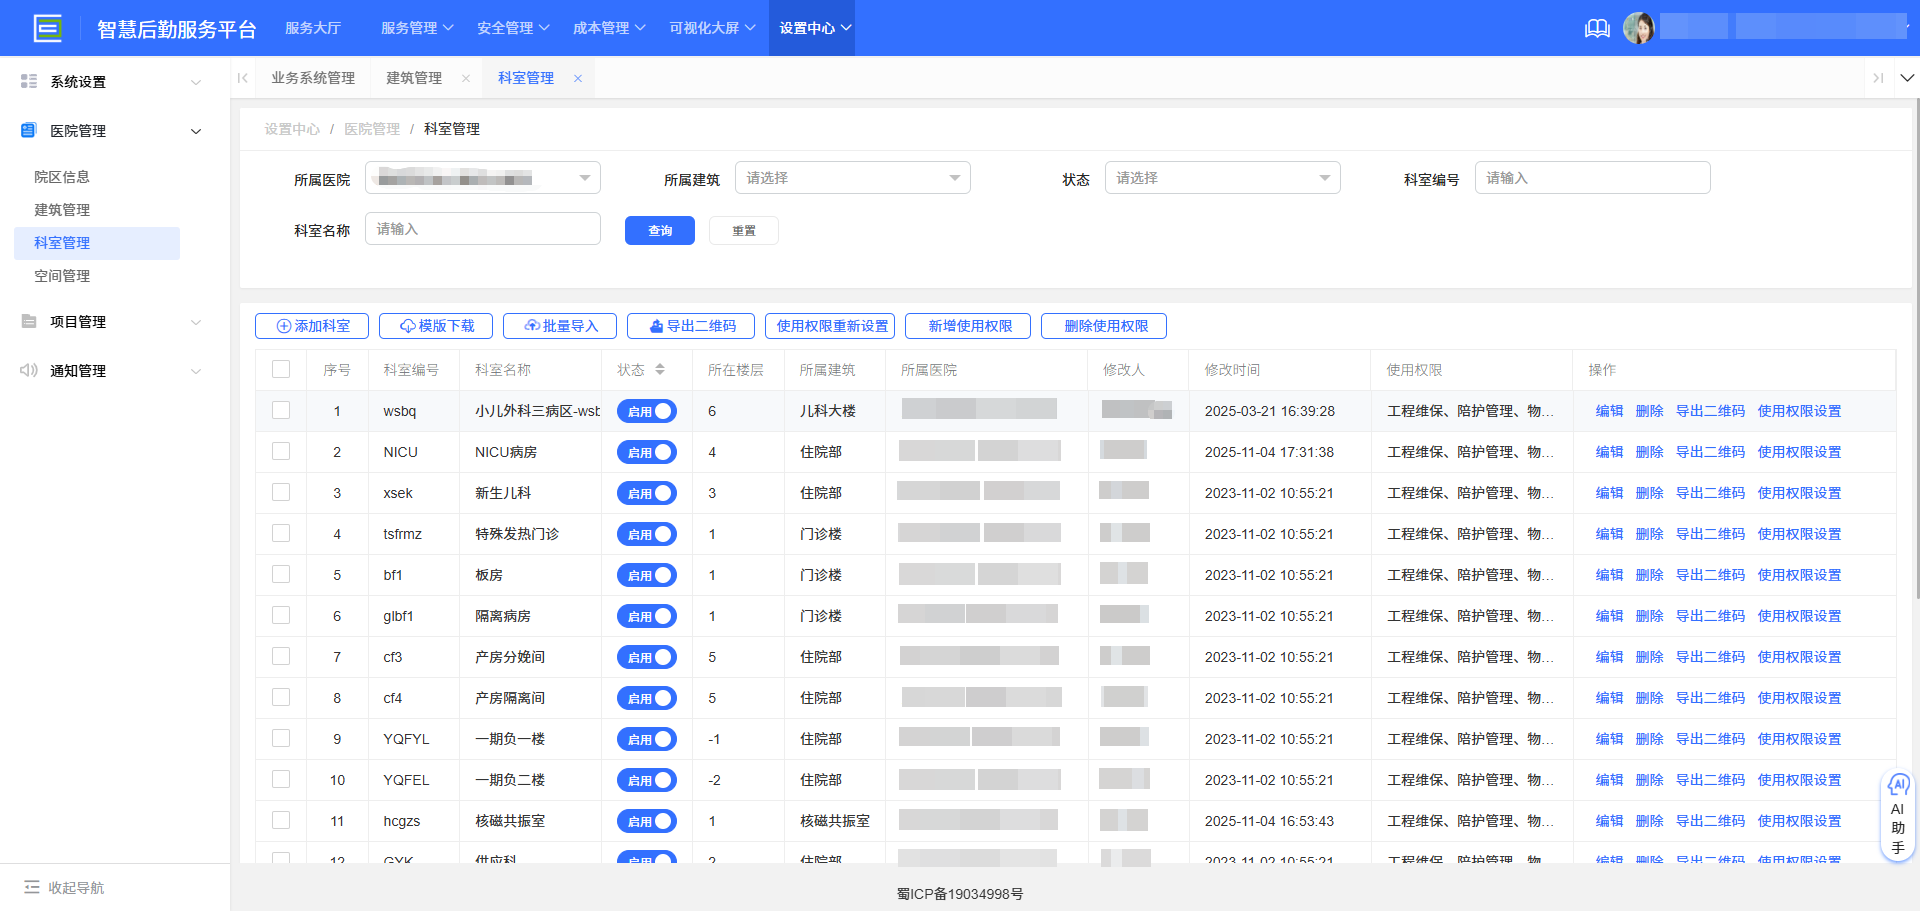Click 添加科室 button
1920x911 pixels.
tap(312, 326)
